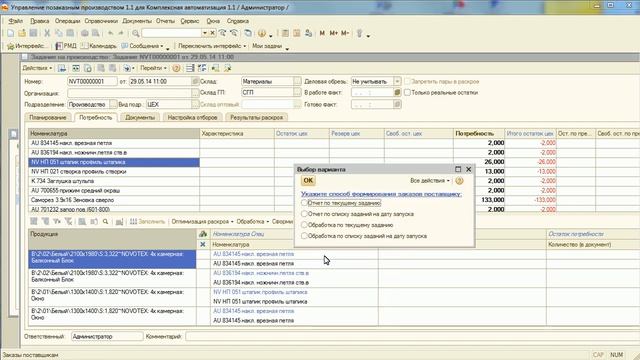Switch to the Результаты раскроя tab
Screen dimensions: 640x360
[x=256, y=118]
